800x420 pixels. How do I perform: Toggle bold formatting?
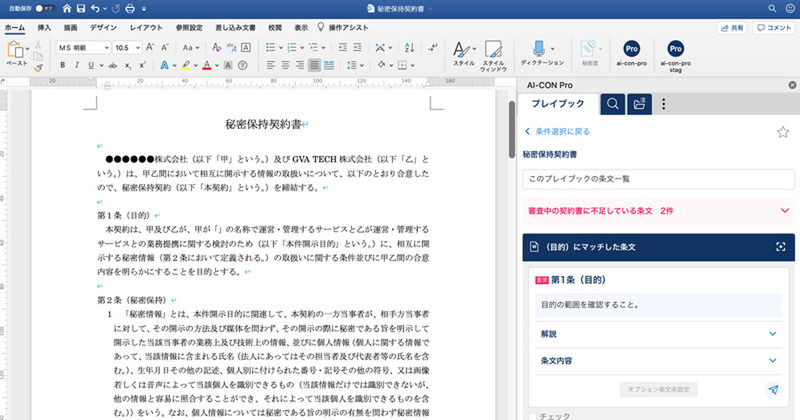coord(62,65)
